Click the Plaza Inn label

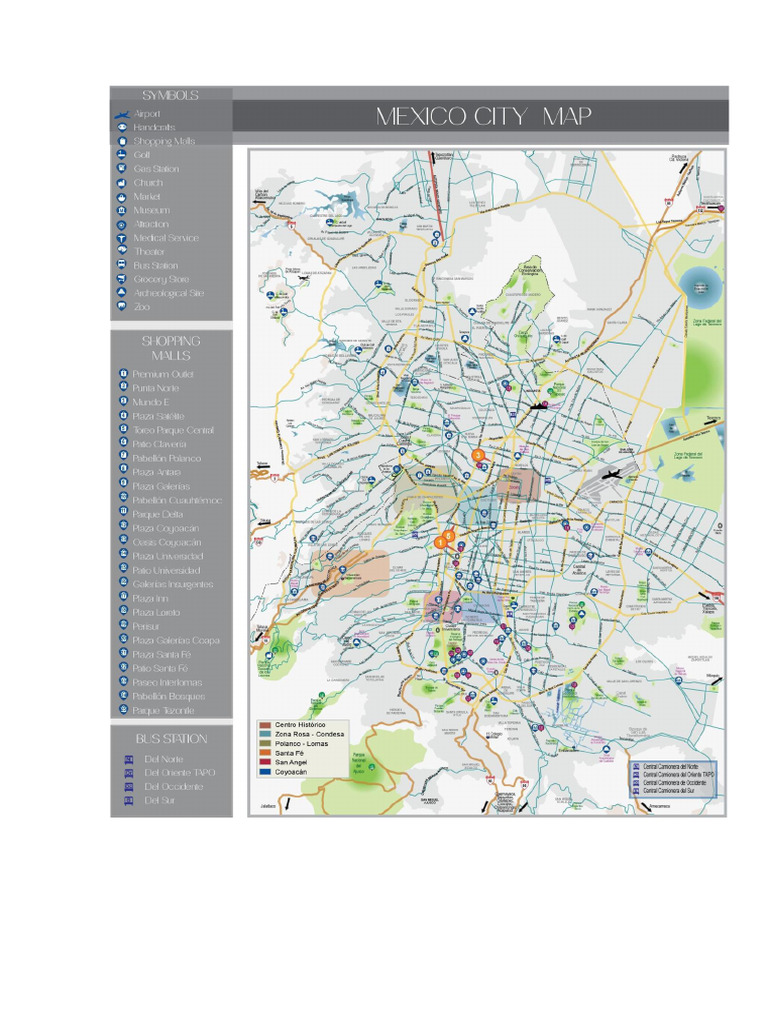(150, 598)
